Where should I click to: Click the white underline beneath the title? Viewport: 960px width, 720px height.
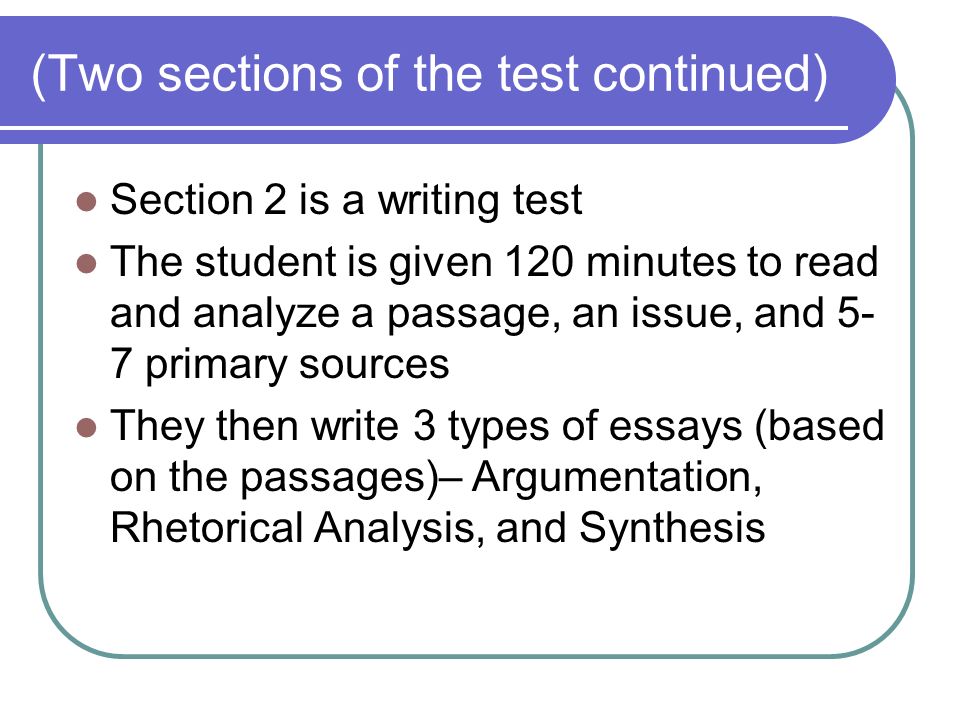point(424,128)
